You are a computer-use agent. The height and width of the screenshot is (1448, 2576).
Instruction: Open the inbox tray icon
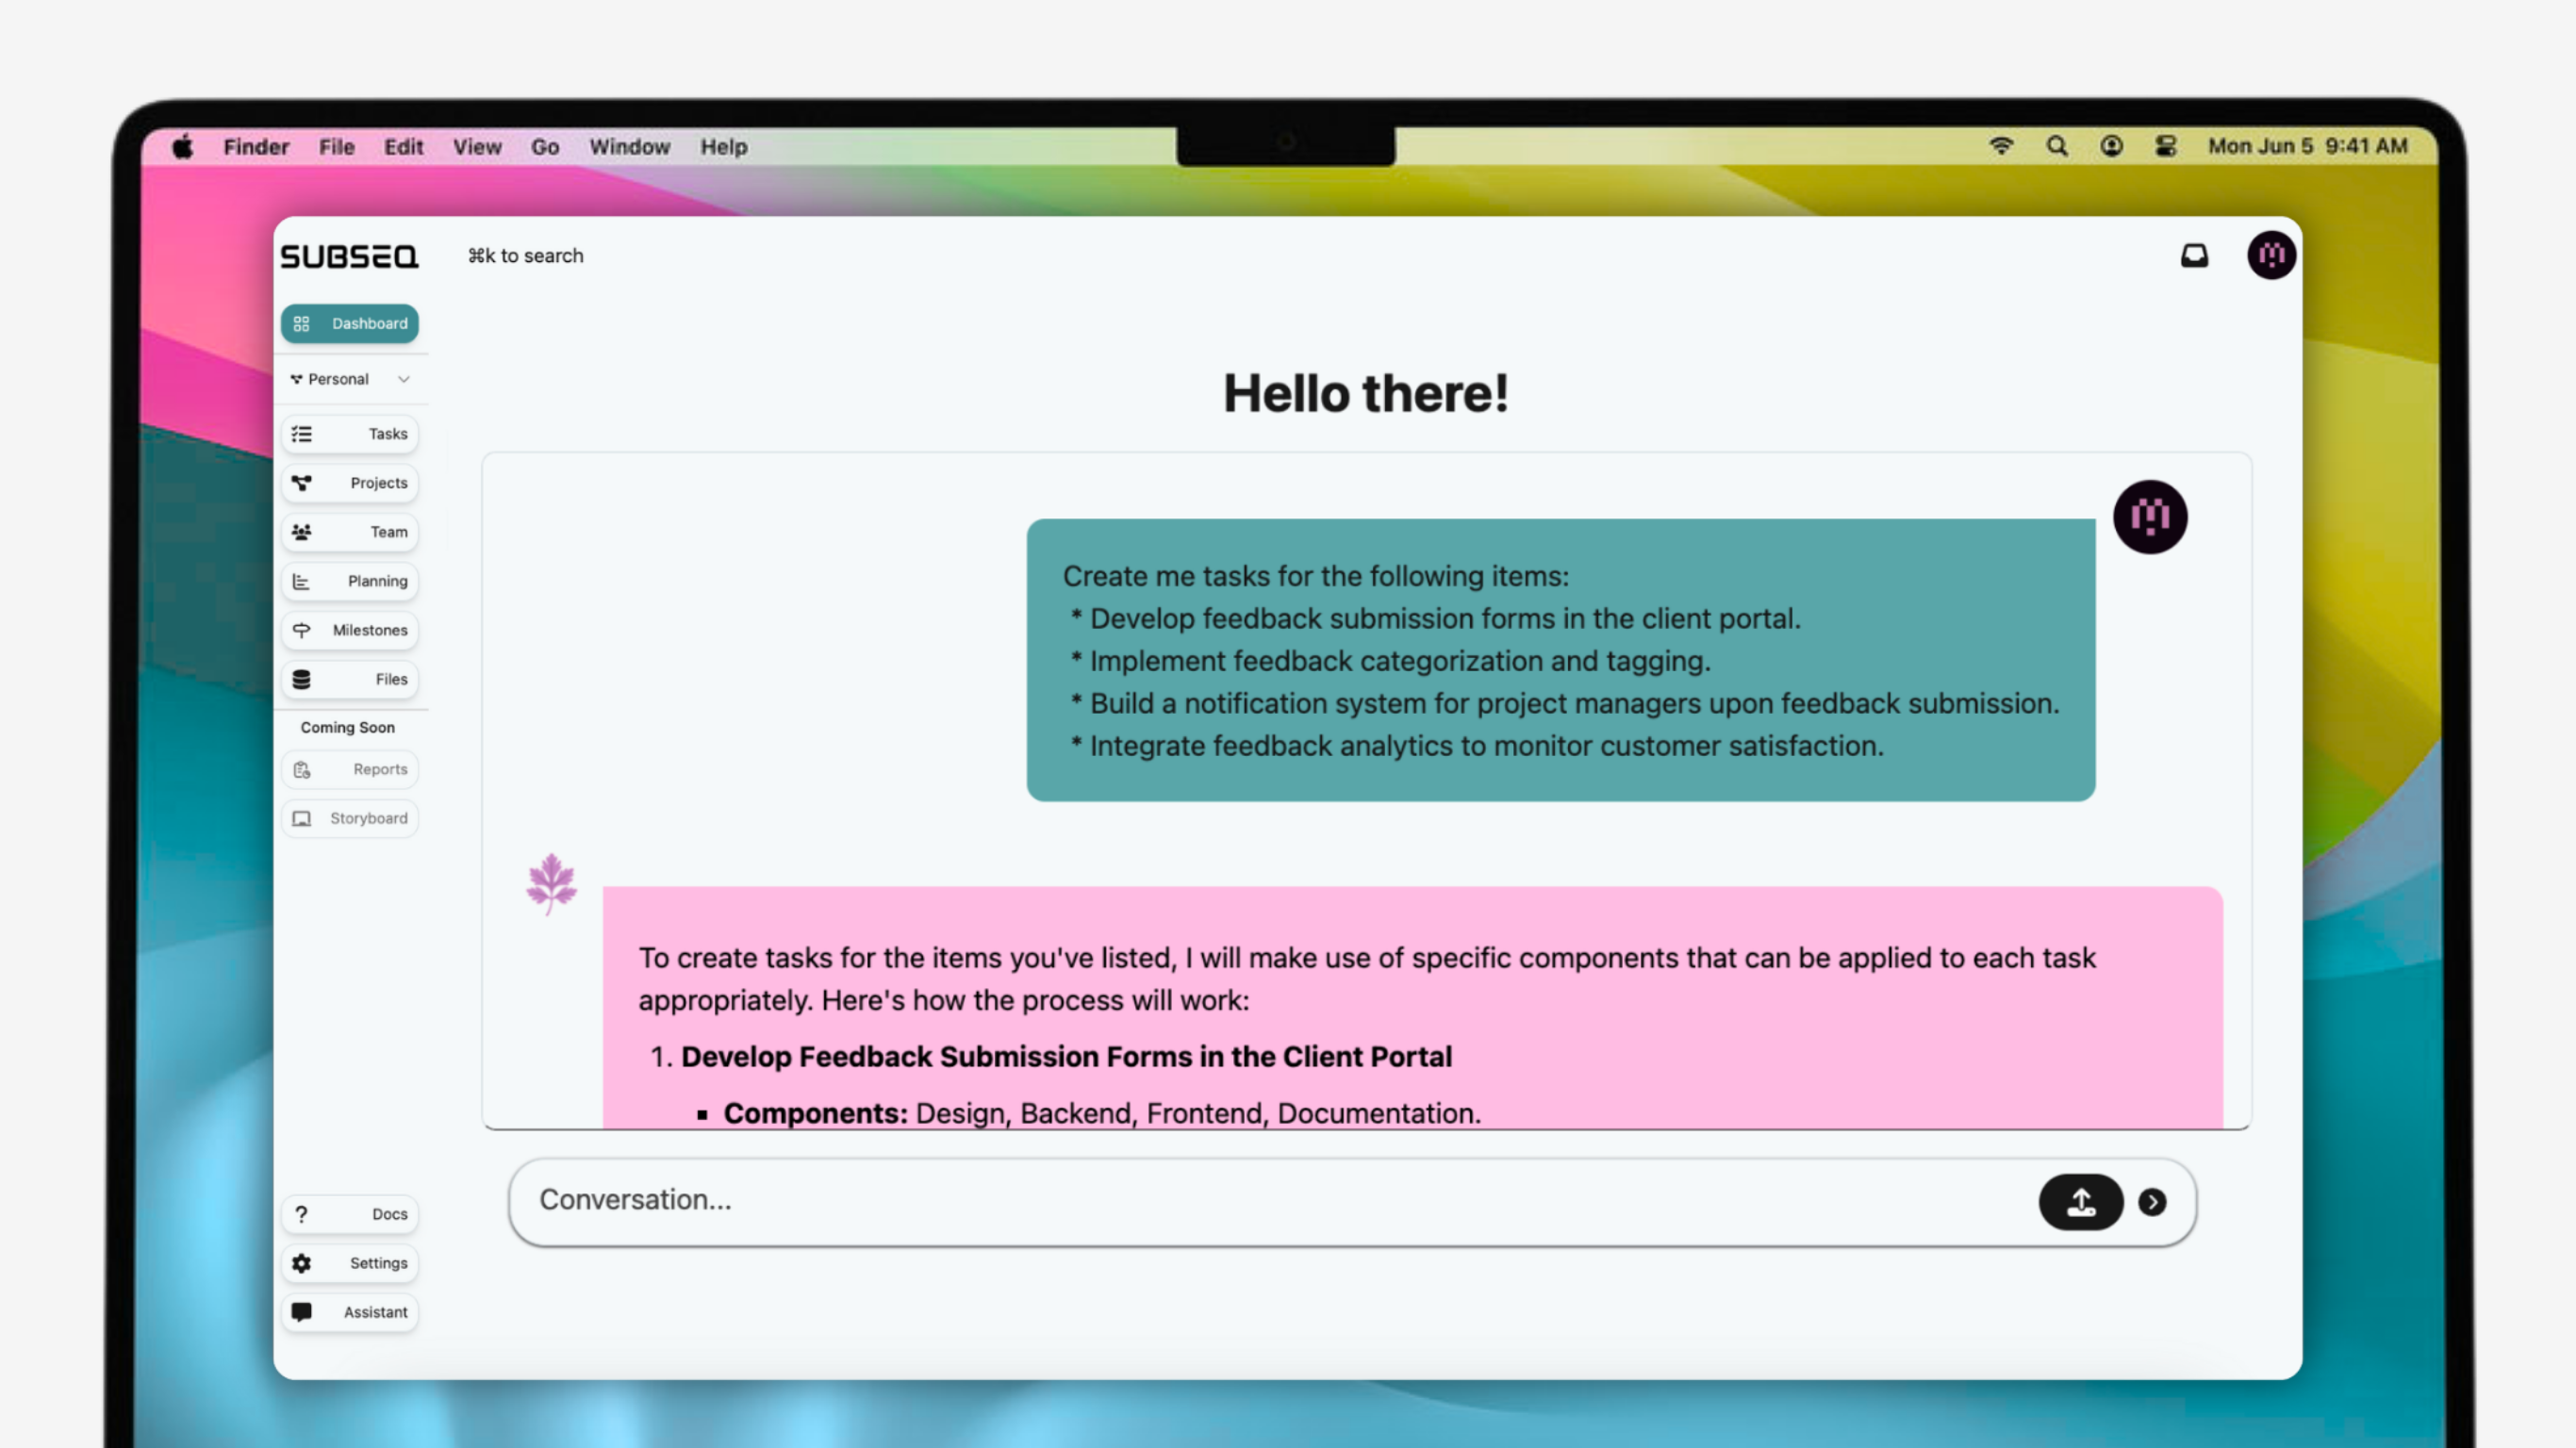[2194, 256]
